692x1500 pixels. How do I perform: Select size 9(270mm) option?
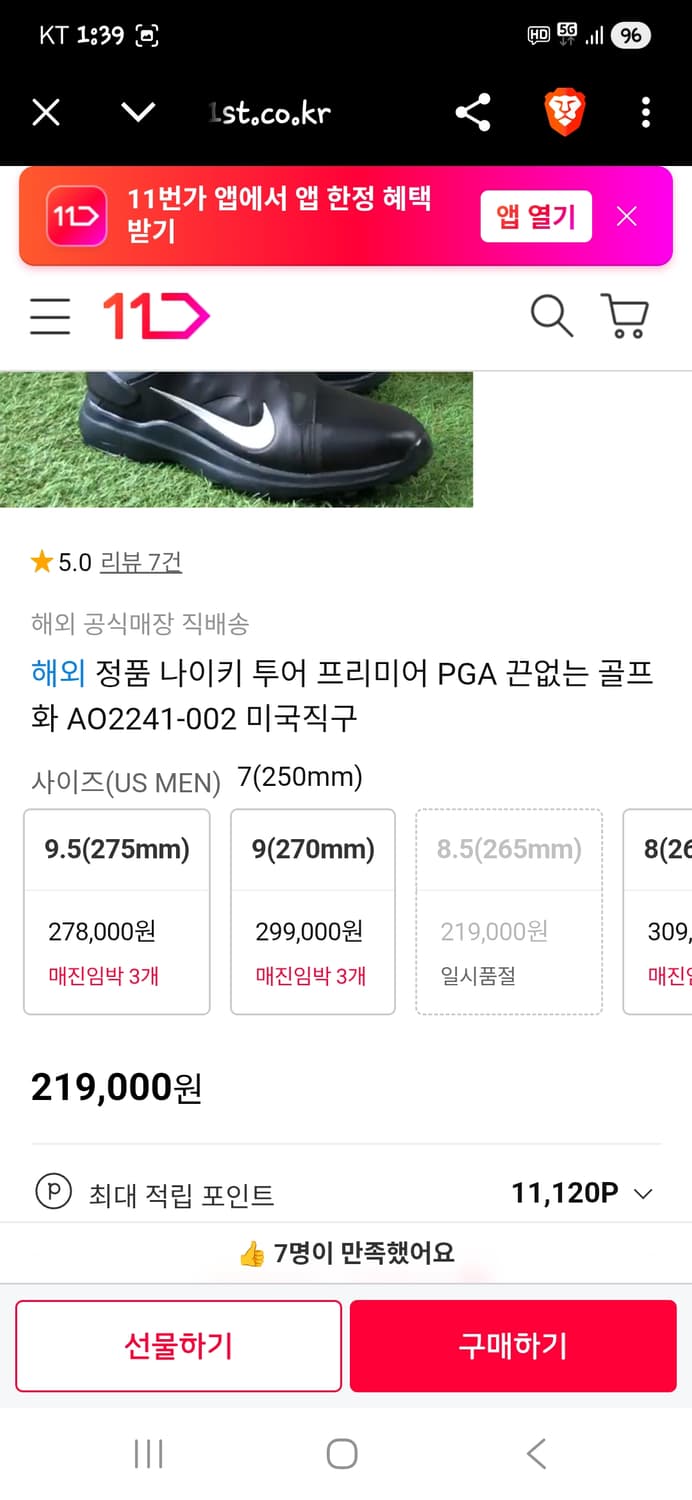click(x=312, y=911)
